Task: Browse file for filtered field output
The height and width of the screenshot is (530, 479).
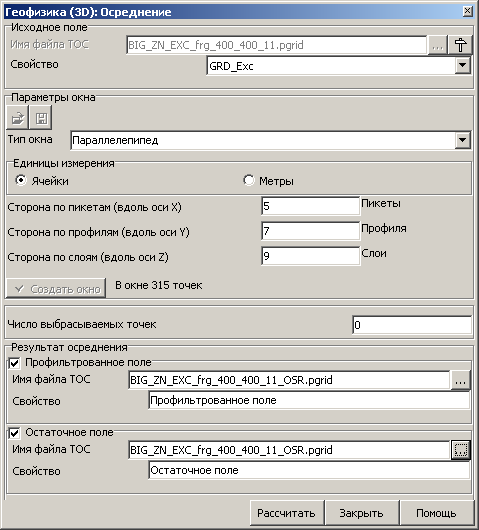Action: coord(460,380)
